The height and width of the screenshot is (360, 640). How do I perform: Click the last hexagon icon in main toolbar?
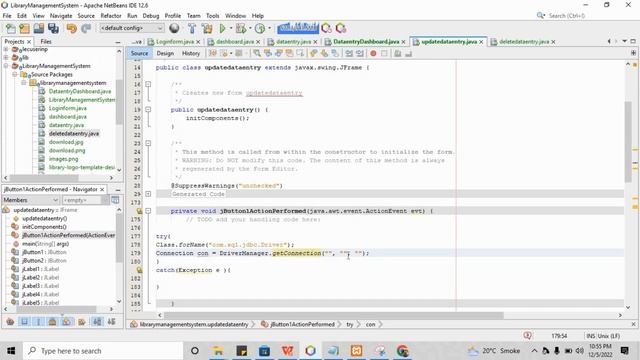341,28
